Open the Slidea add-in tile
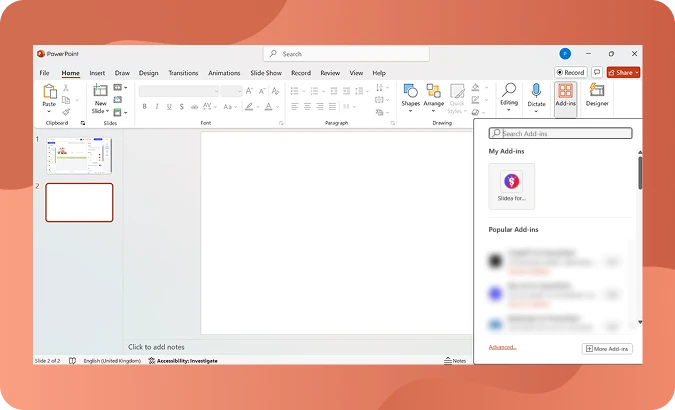The image size is (675, 410). pyautogui.click(x=511, y=186)
